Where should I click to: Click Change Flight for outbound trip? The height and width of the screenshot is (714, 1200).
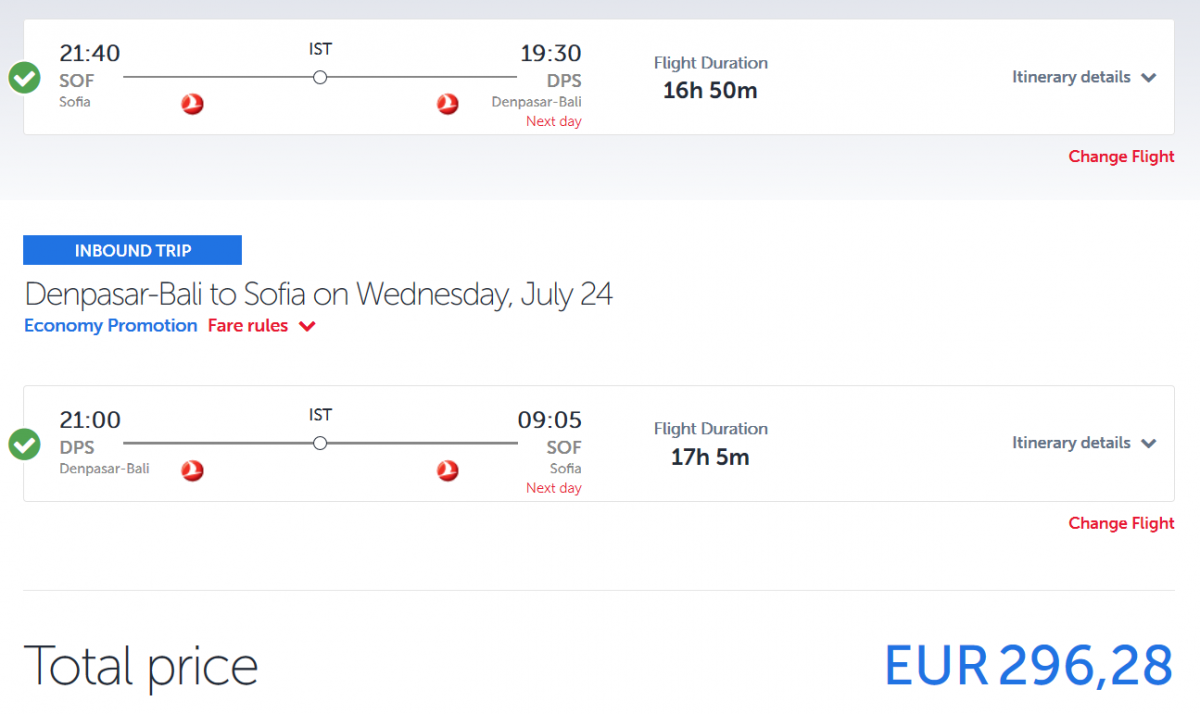tap(1121, 157)
